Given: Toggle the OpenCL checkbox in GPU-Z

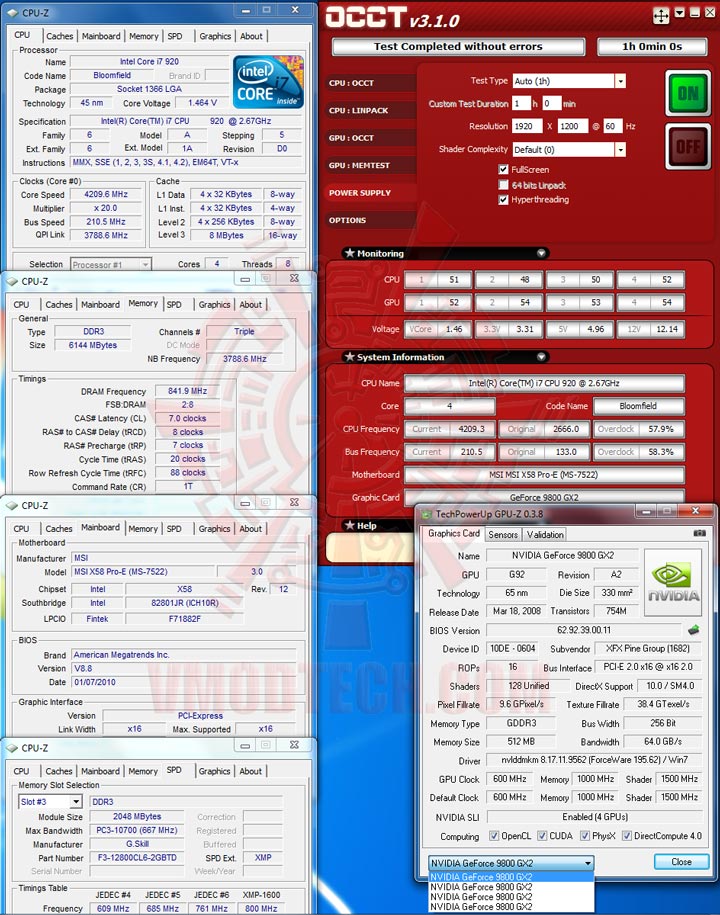Looking at the screenshot, I should [x=494, y=836].
